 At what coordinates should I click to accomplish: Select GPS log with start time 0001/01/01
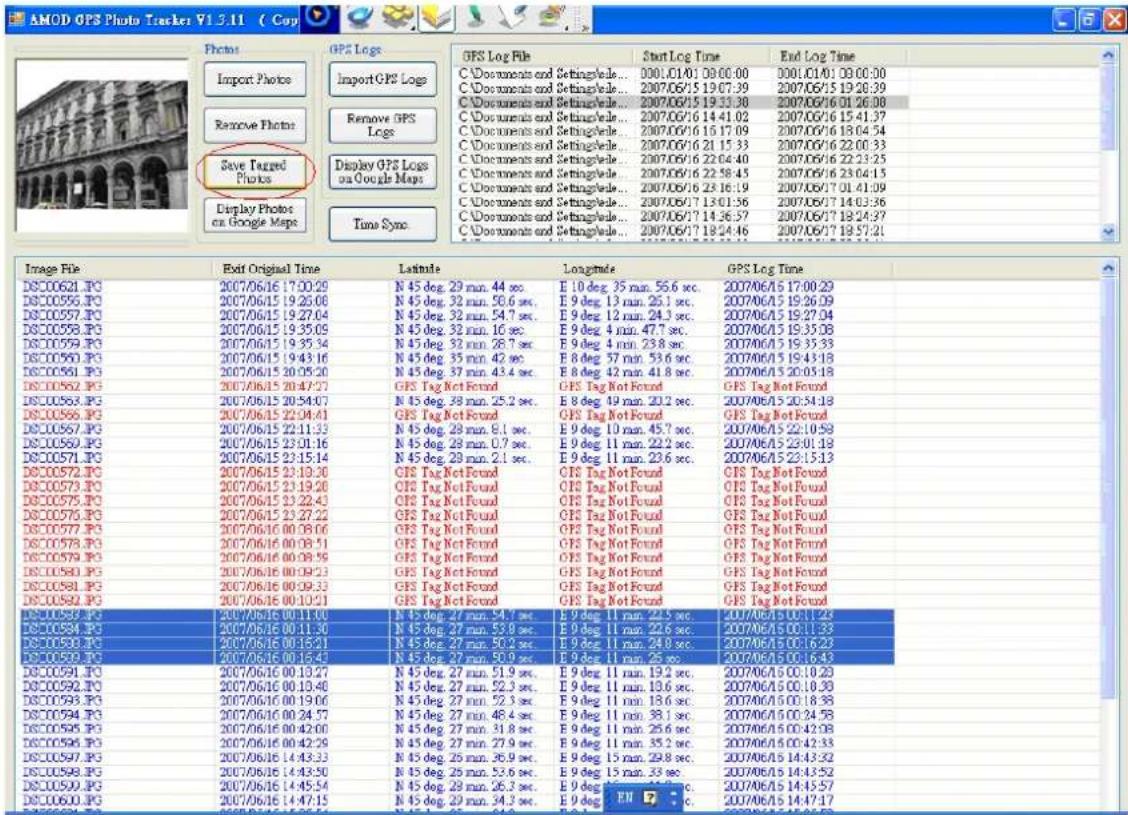tap(682, 73)
